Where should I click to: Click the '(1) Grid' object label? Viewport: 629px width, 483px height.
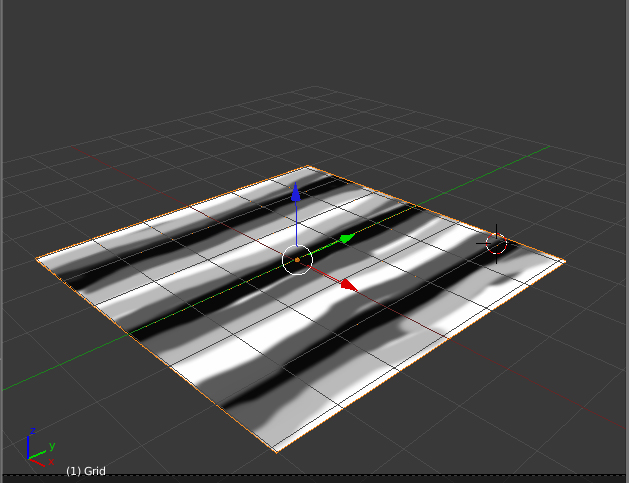coord(86,471)
